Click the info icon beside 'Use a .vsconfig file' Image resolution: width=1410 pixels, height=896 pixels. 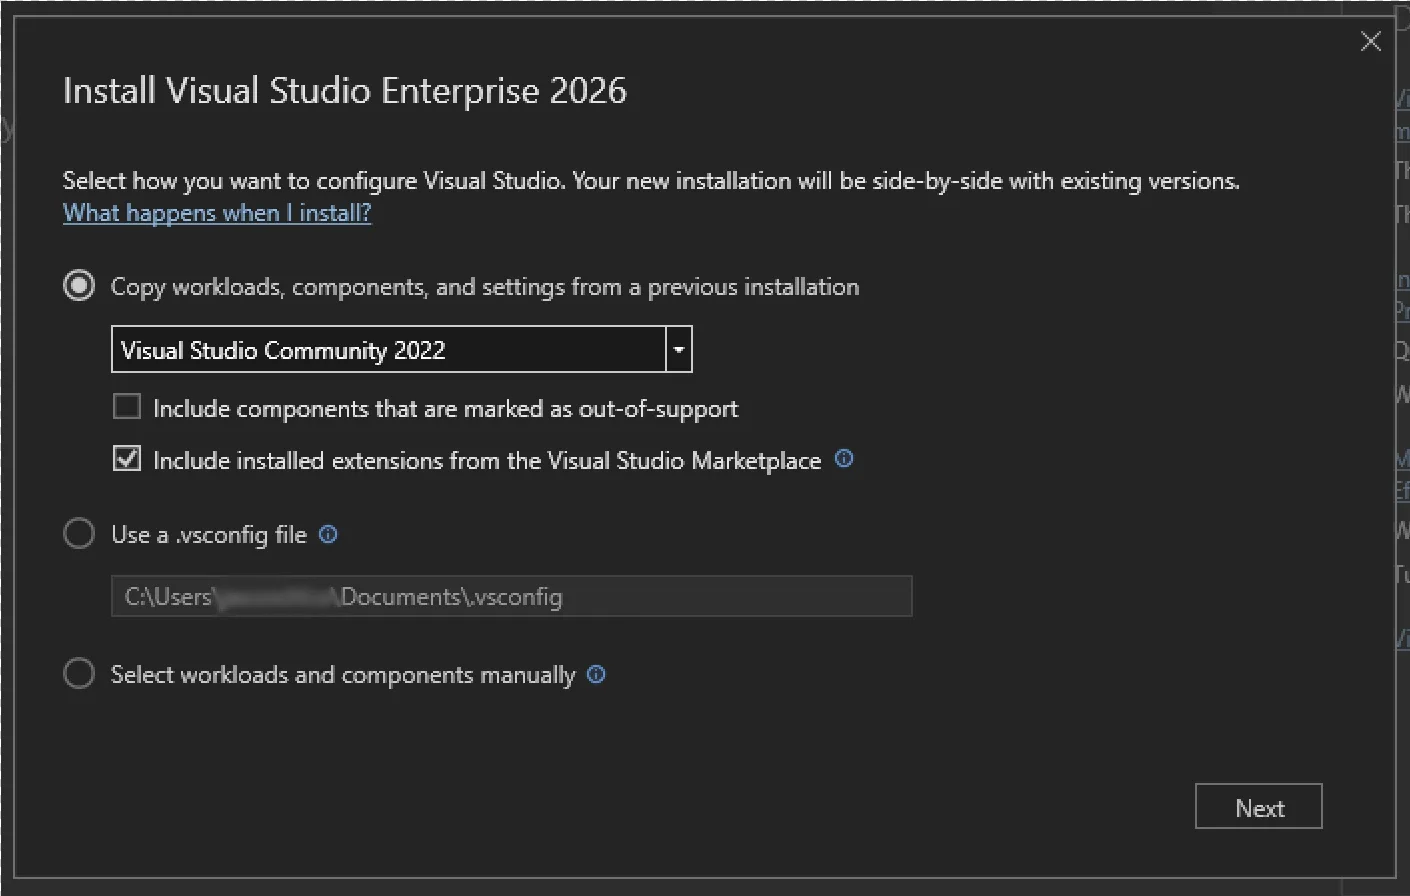(x=327, y=535)
